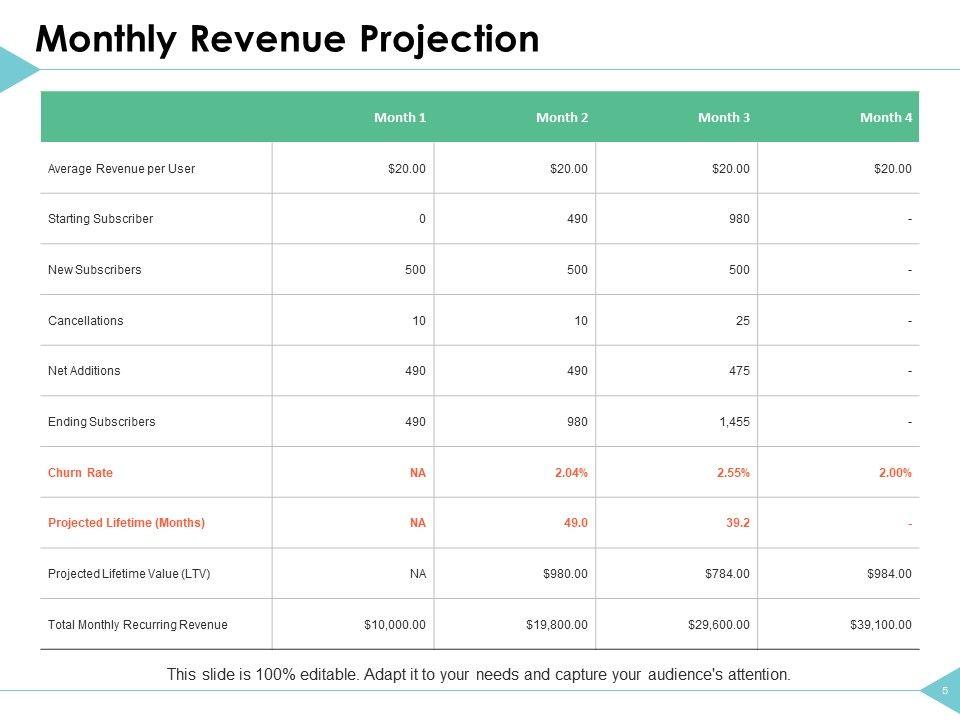Select the 'Projected Lifetime (Months)' row label

pyautogui.click(x=126, y=523)
